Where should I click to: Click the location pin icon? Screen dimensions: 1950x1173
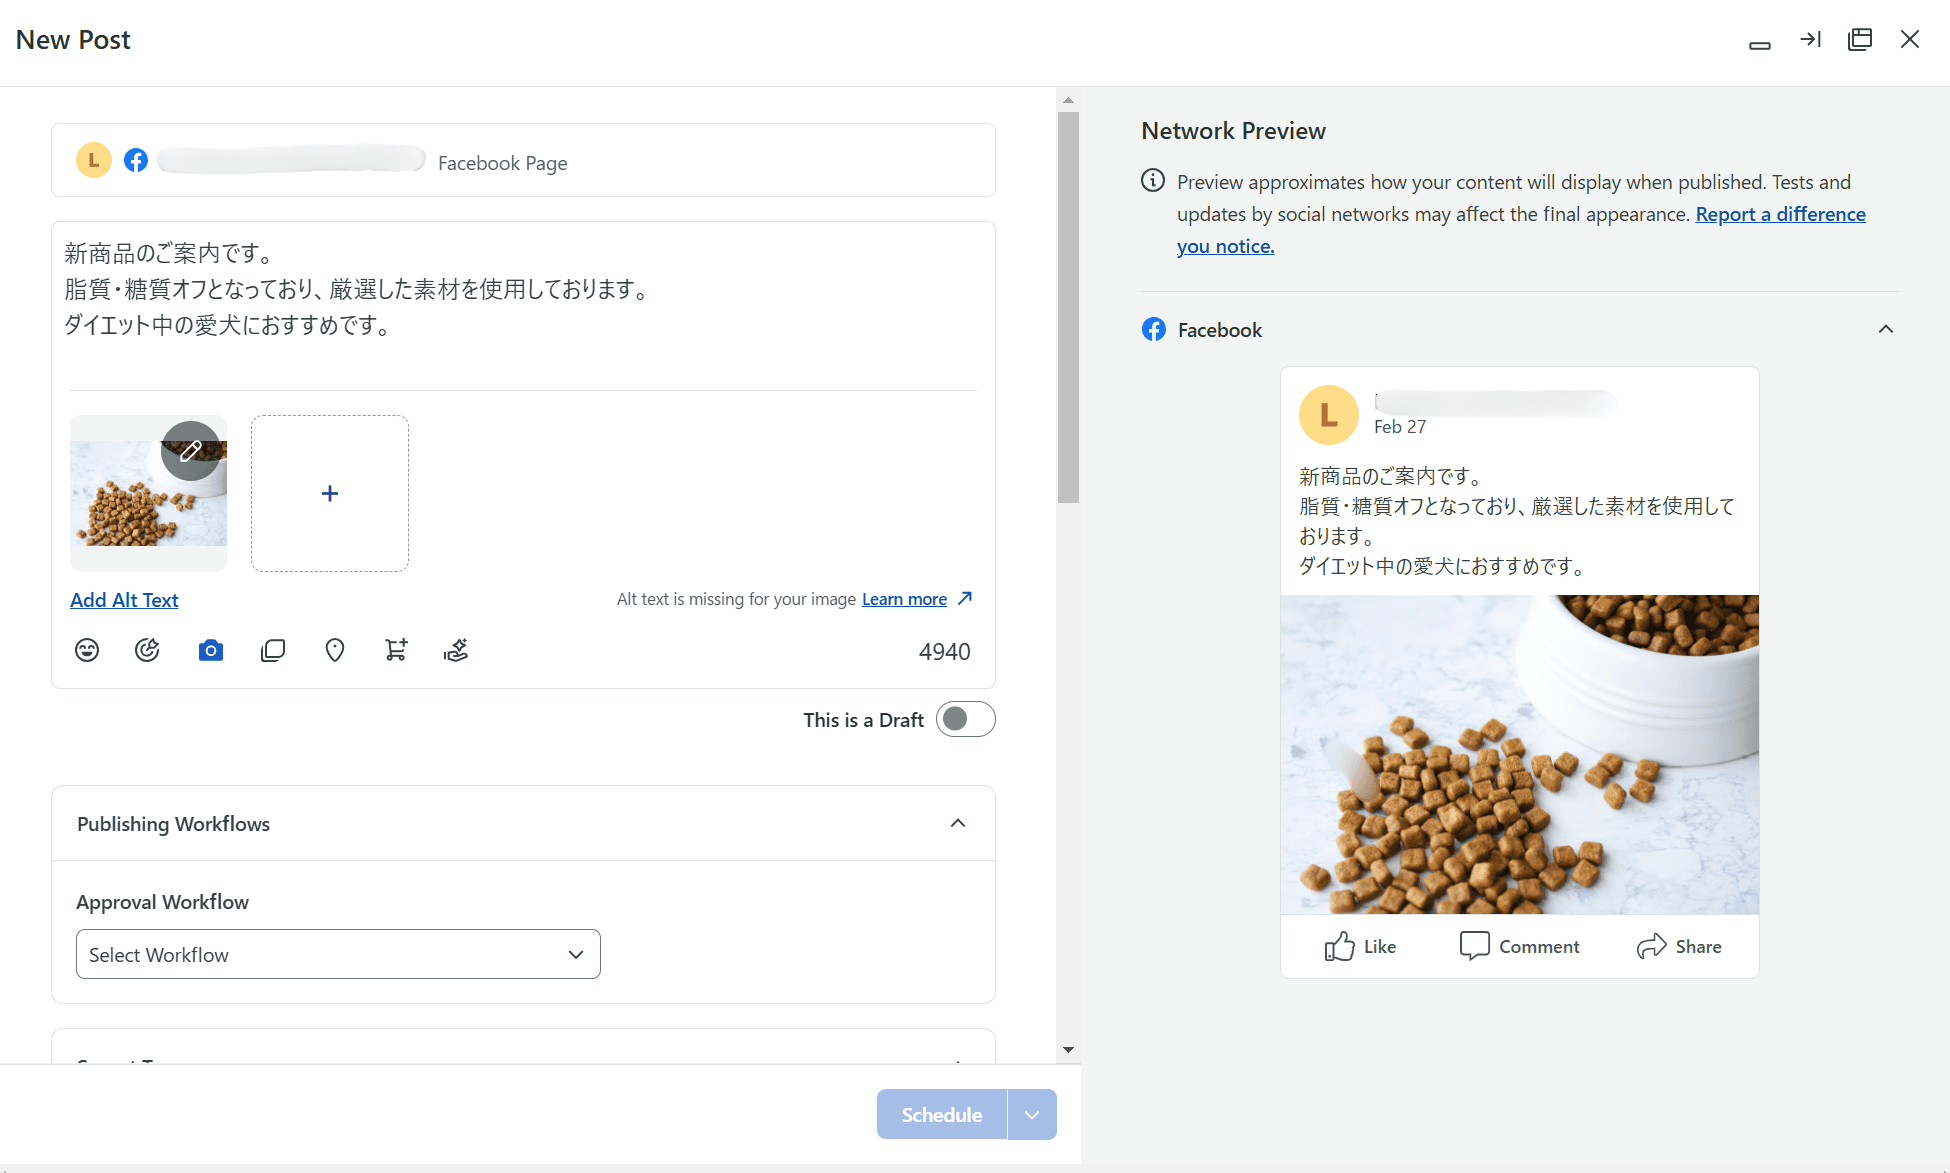point(335,651)
